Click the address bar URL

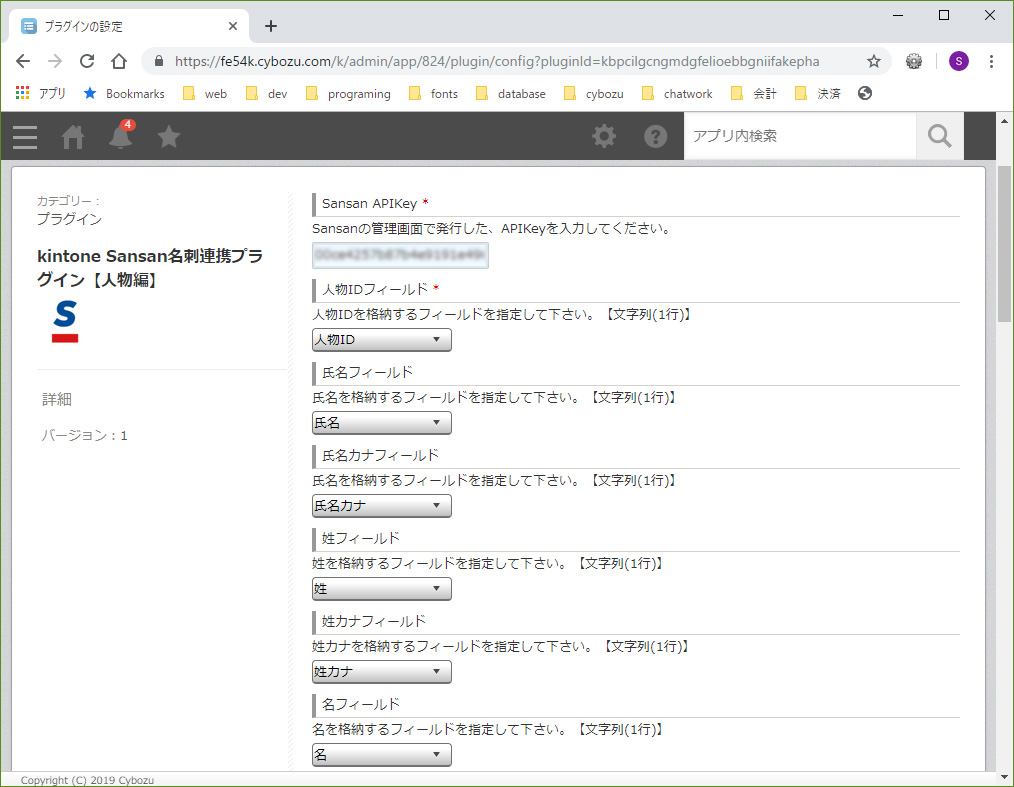(497, 61)
